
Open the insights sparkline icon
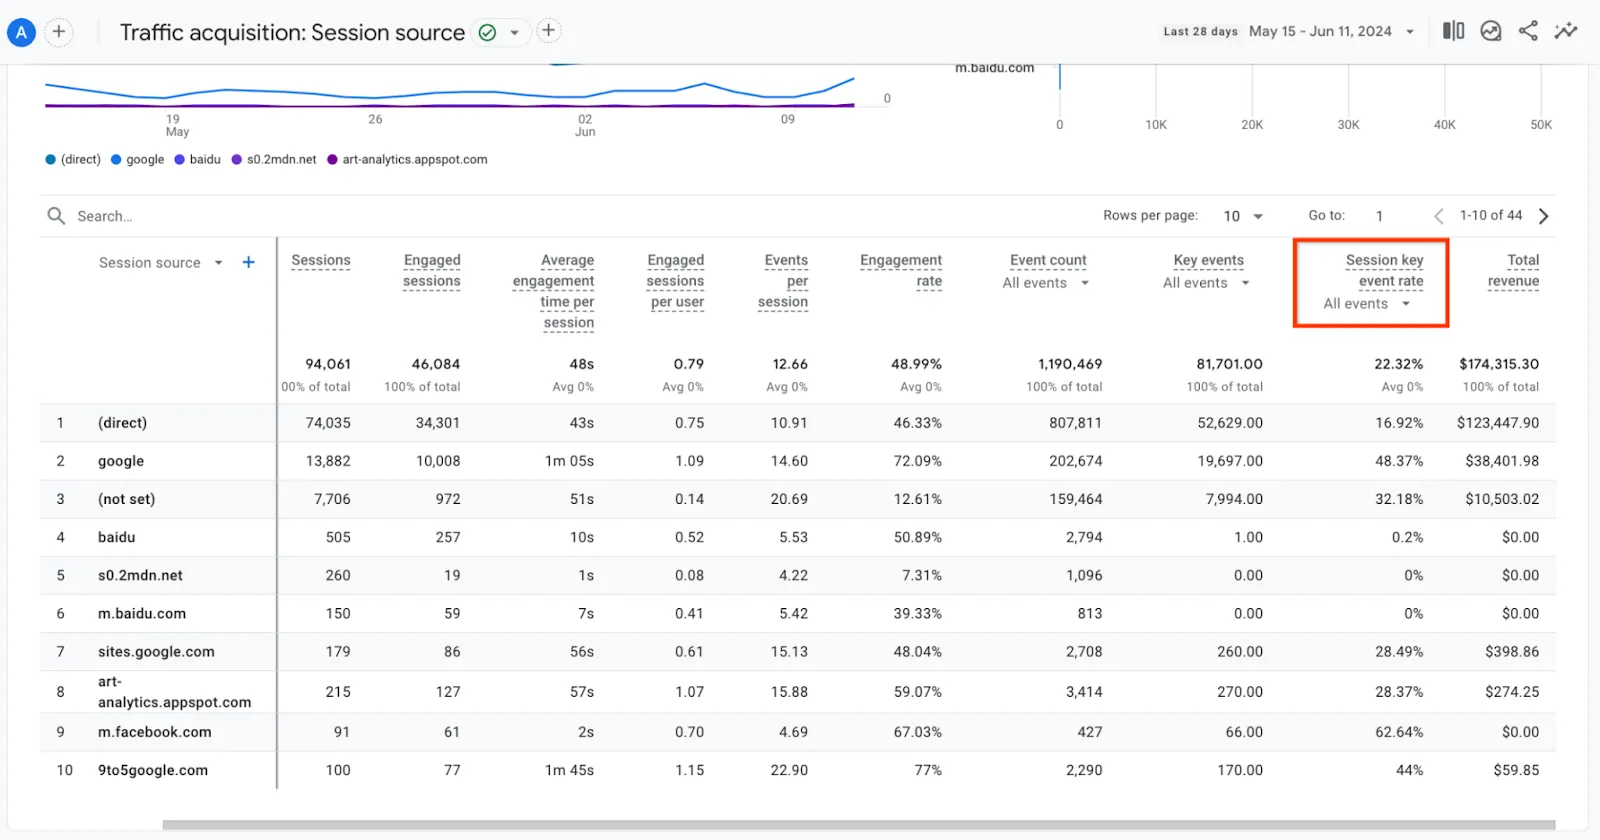[x=1566, y=31]
